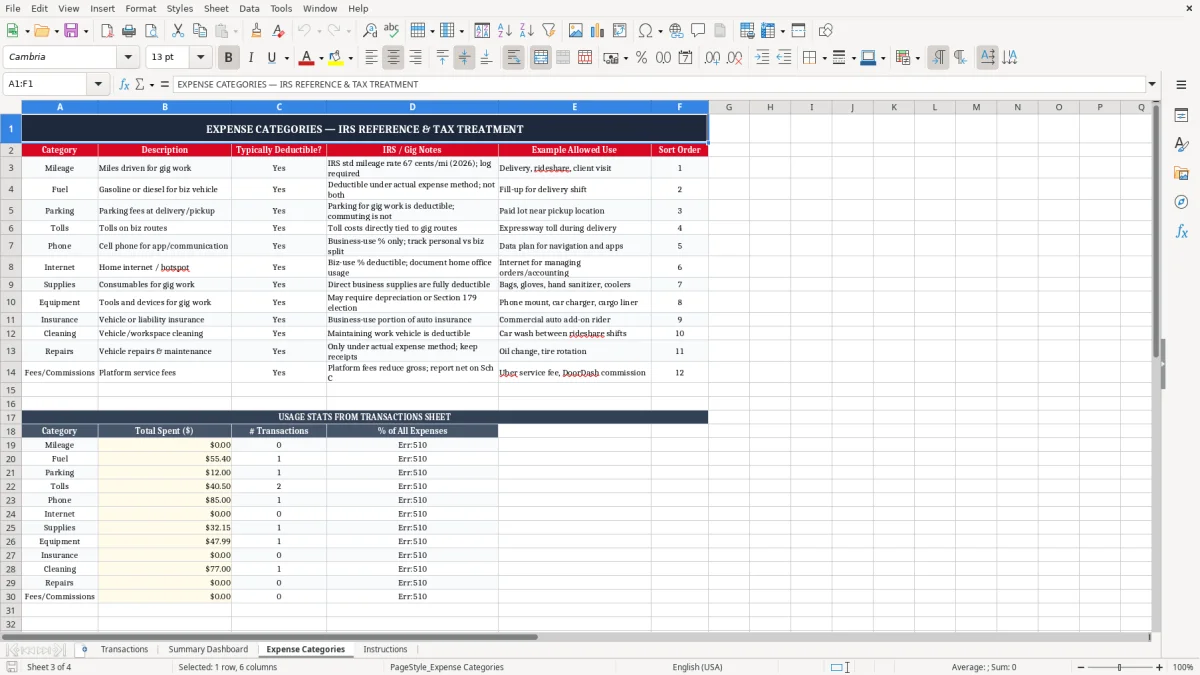Open the Font Name dropdown
This screenshot has width=1200, height=675.
128,57
